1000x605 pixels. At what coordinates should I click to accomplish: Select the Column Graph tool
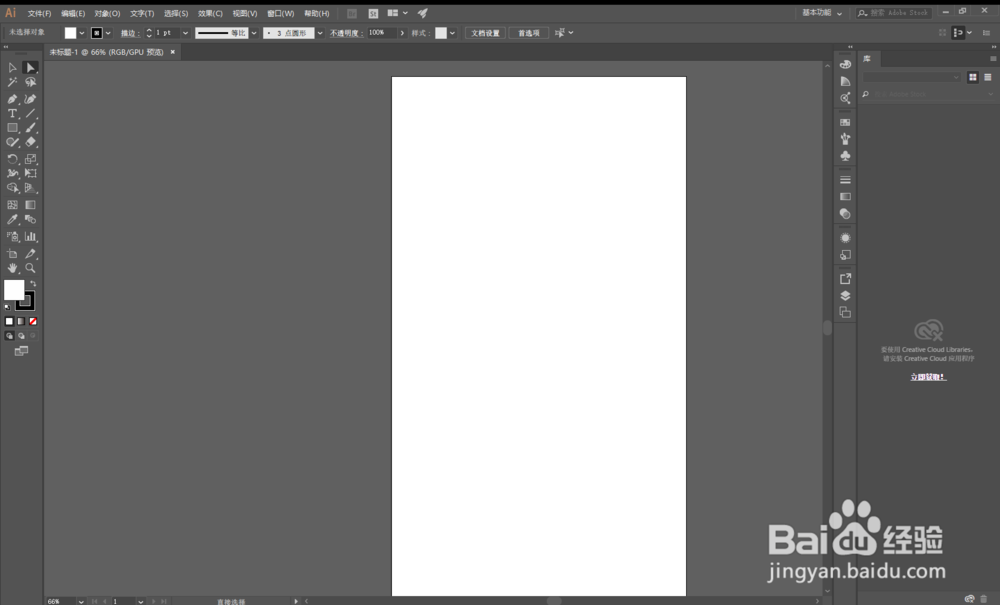tap(30, 237)
